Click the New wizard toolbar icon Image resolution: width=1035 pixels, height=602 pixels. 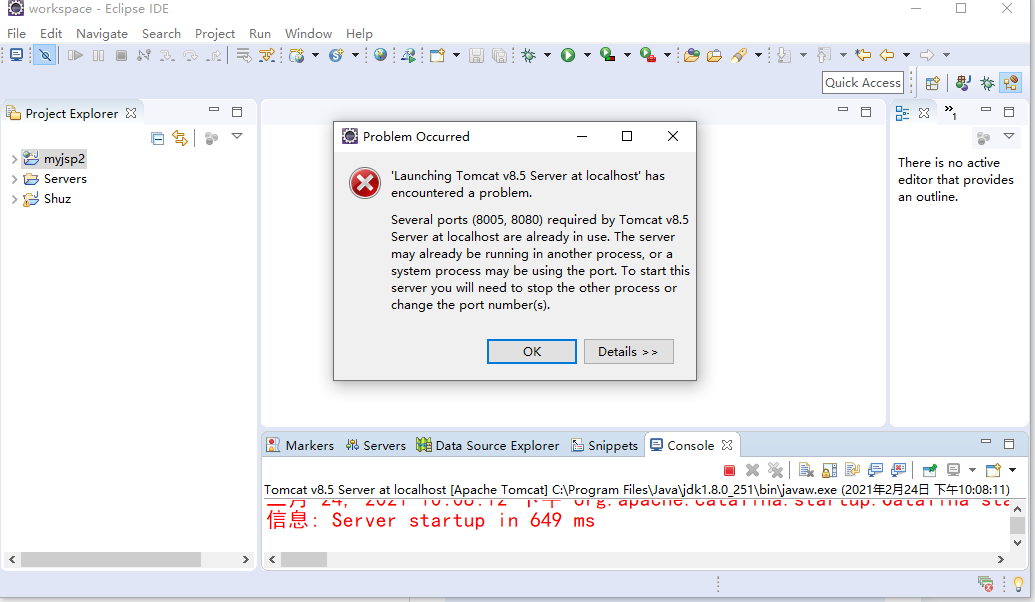tap(437, 55)
